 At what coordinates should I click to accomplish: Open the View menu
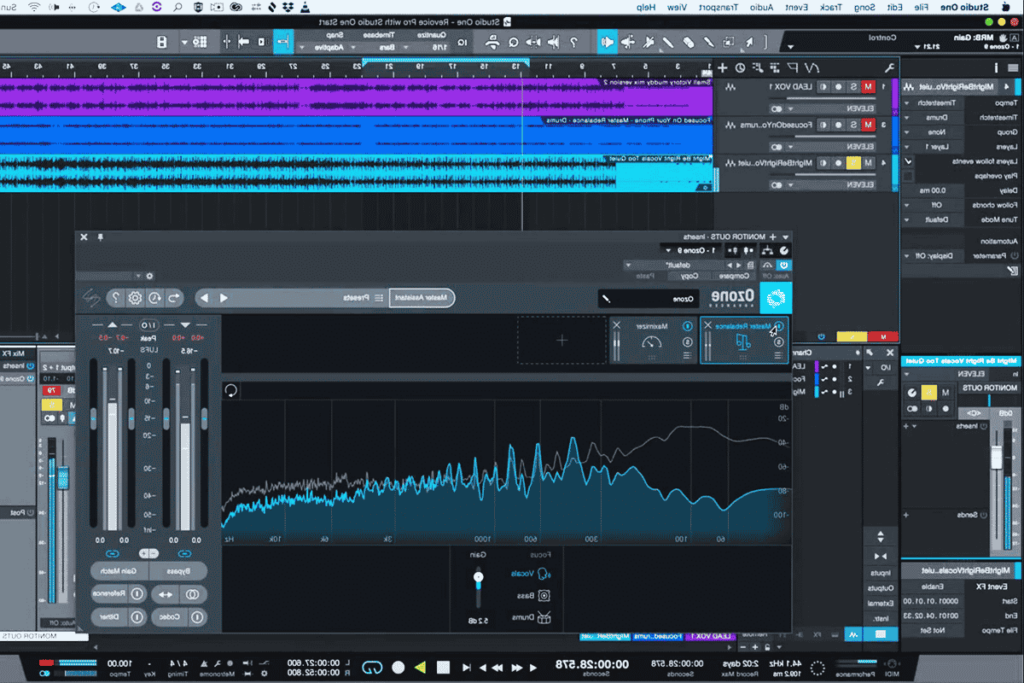click(677, 7)
